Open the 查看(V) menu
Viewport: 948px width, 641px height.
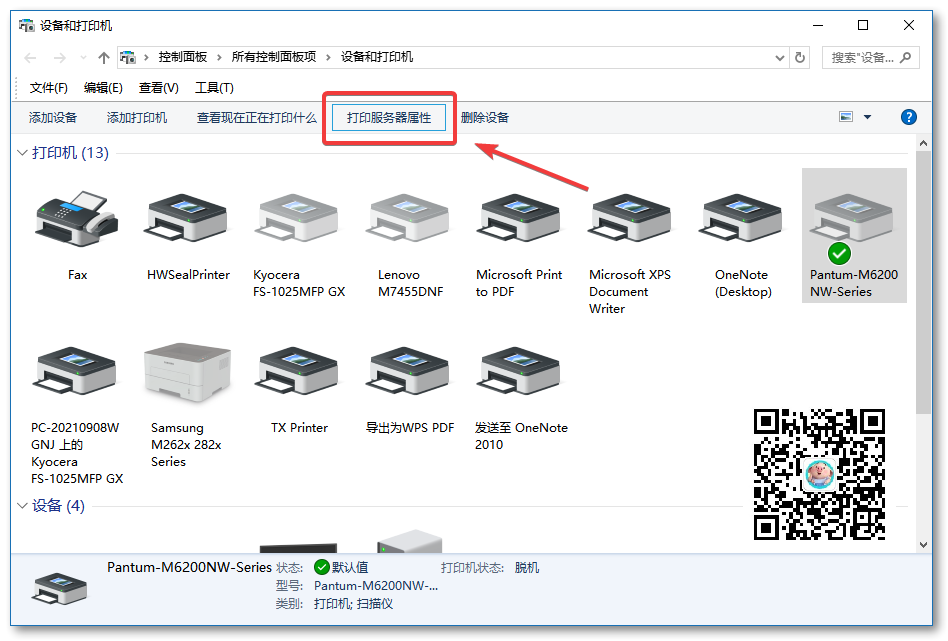pyautogui.click(x=158, y=87)
